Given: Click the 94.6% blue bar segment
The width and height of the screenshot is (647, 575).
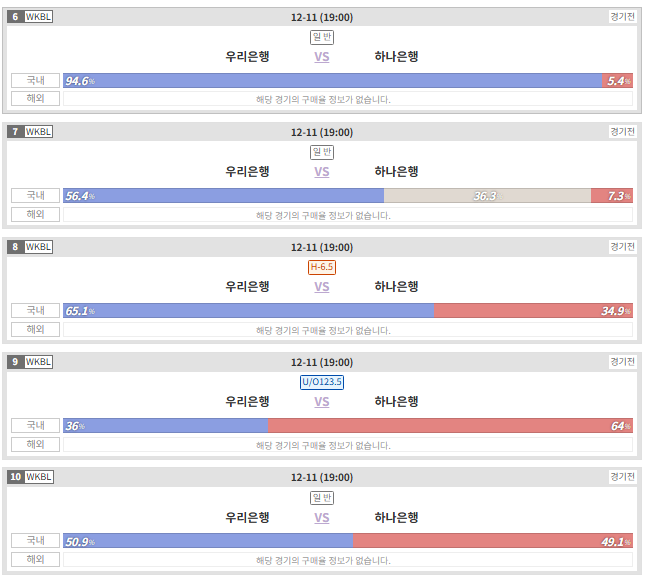Looking at the screenshot, I should [333, 80].
